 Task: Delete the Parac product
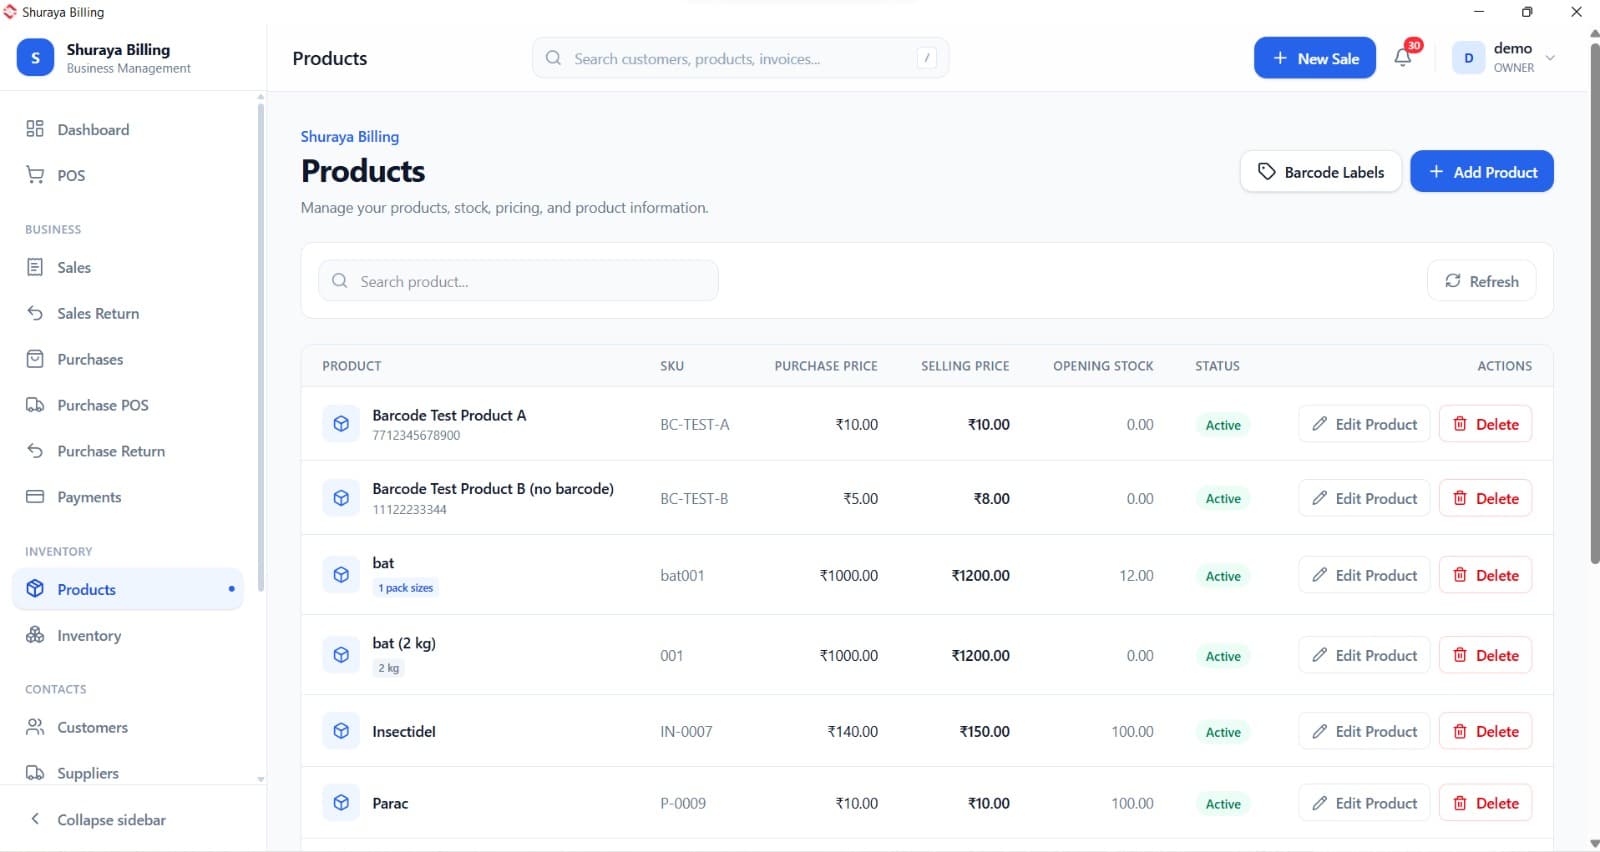1485,803
